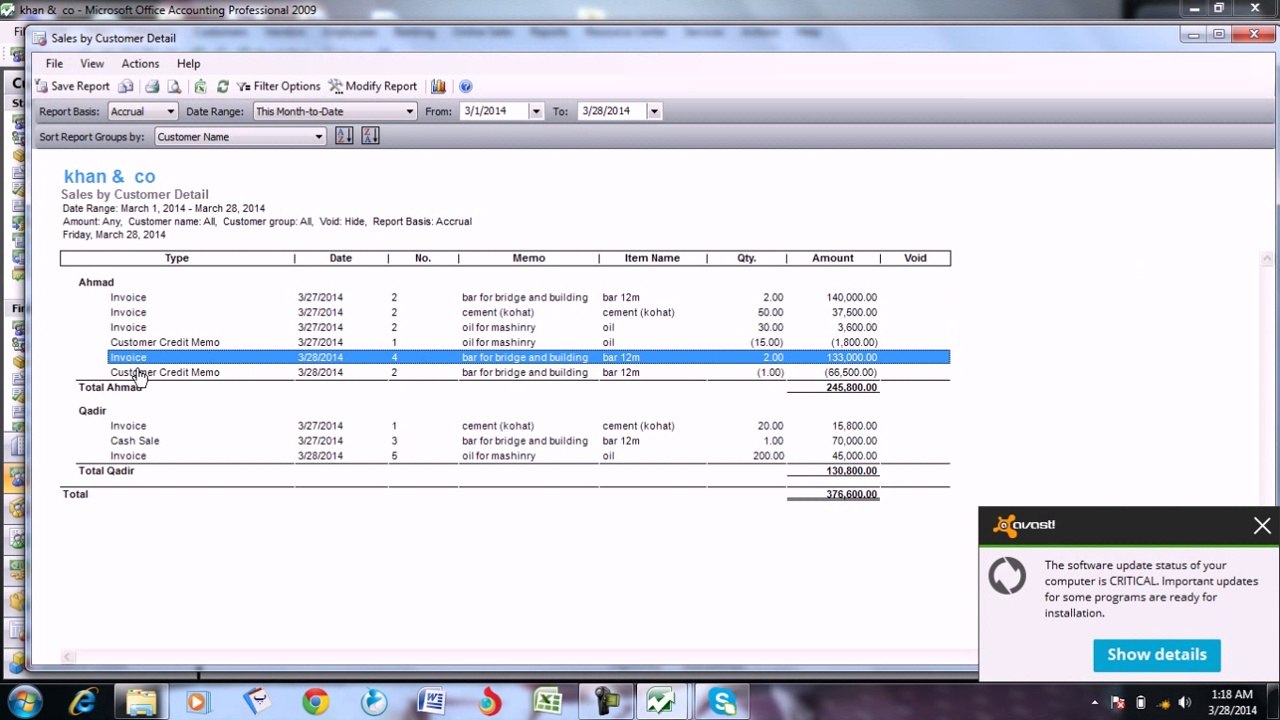Open Filter Options for the report
The height and width of the screenshot is (720, 1280).
click(x=278, y=87)
